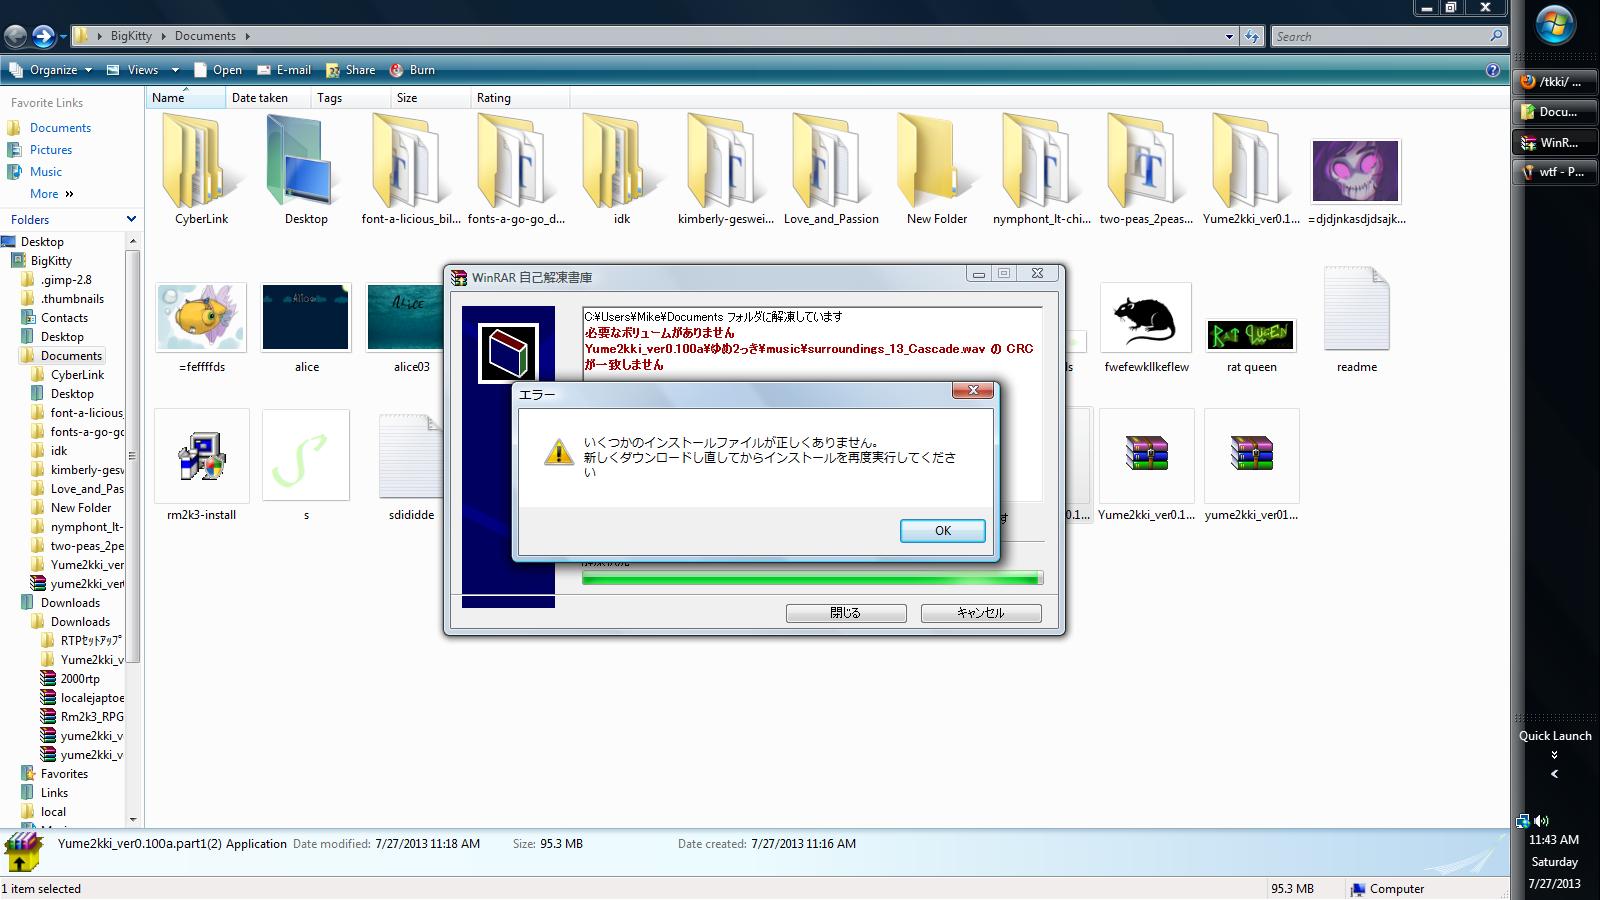Open Documents in Favorite Links
Image resolution: width=1600 pixels, height=900 pixels.
click(x=60, y=128)
